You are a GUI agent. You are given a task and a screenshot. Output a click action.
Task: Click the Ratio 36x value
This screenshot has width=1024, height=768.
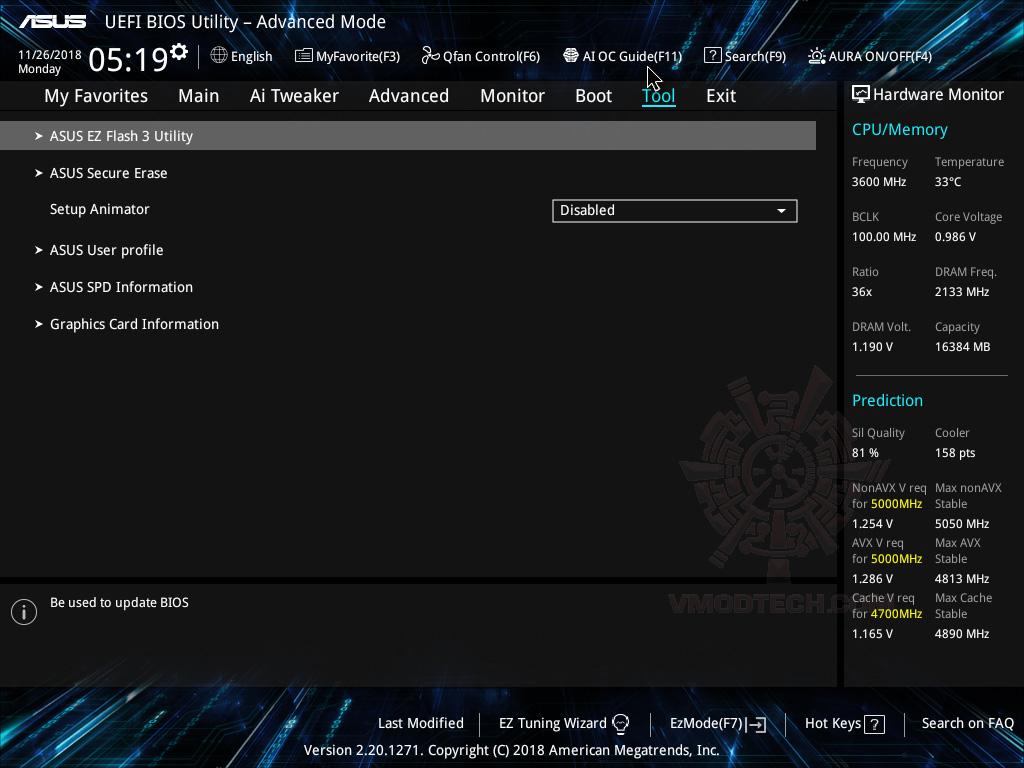[x=861, y=292]
